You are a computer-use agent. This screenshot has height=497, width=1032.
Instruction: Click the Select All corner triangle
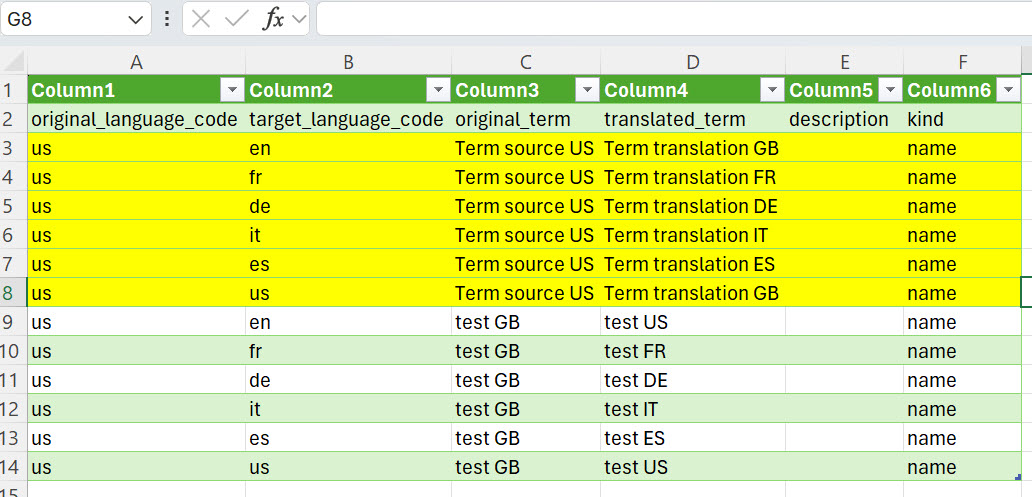pyautogui.click(x=14, y=63)
